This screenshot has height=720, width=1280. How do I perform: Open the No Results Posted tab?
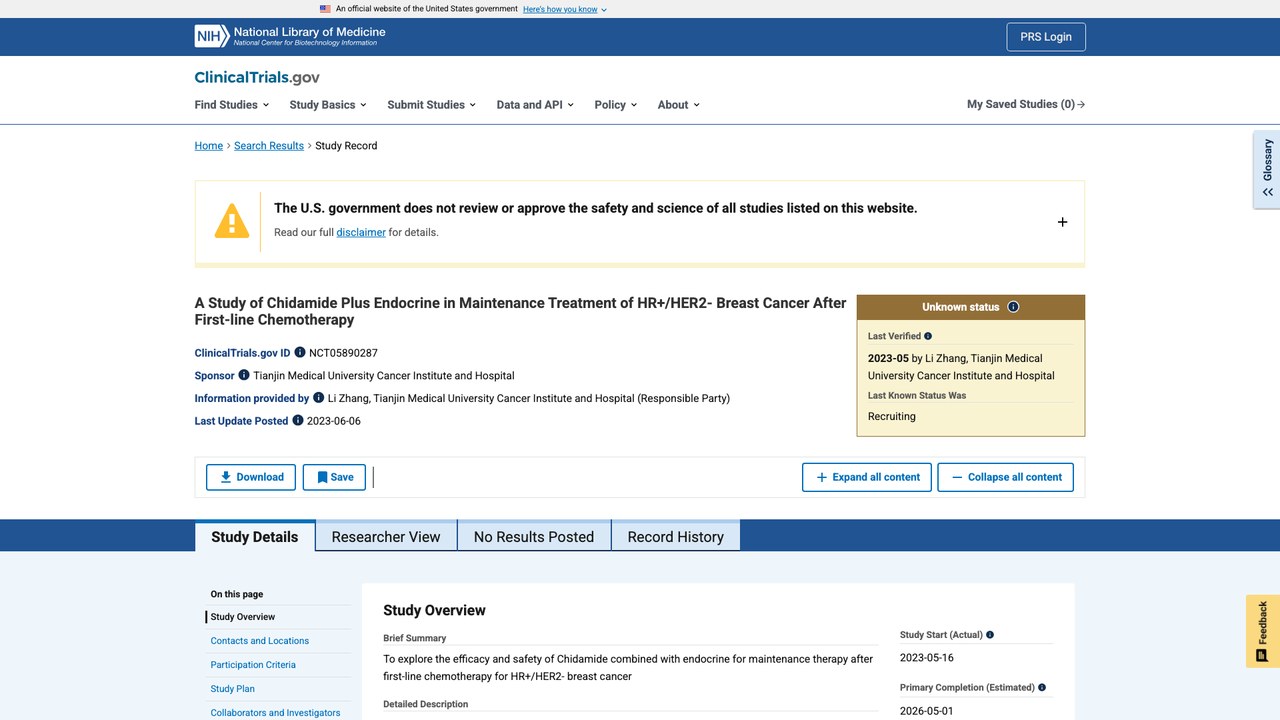[534, 536]
